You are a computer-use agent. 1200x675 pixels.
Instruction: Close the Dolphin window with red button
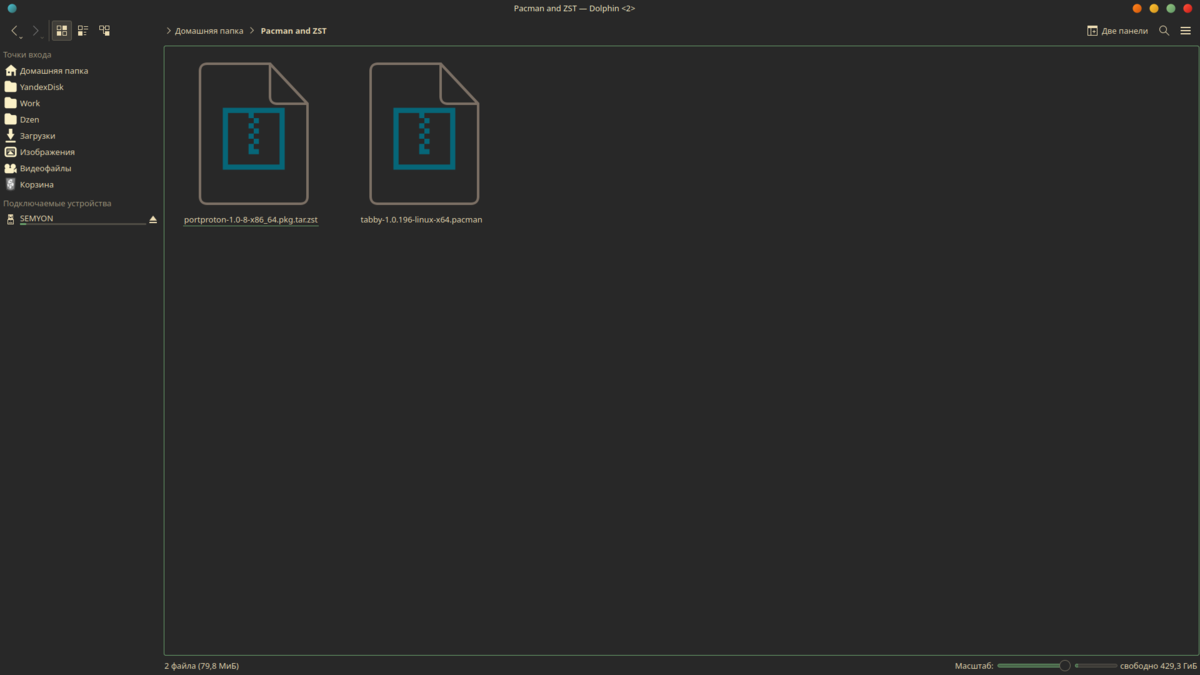1188,8
